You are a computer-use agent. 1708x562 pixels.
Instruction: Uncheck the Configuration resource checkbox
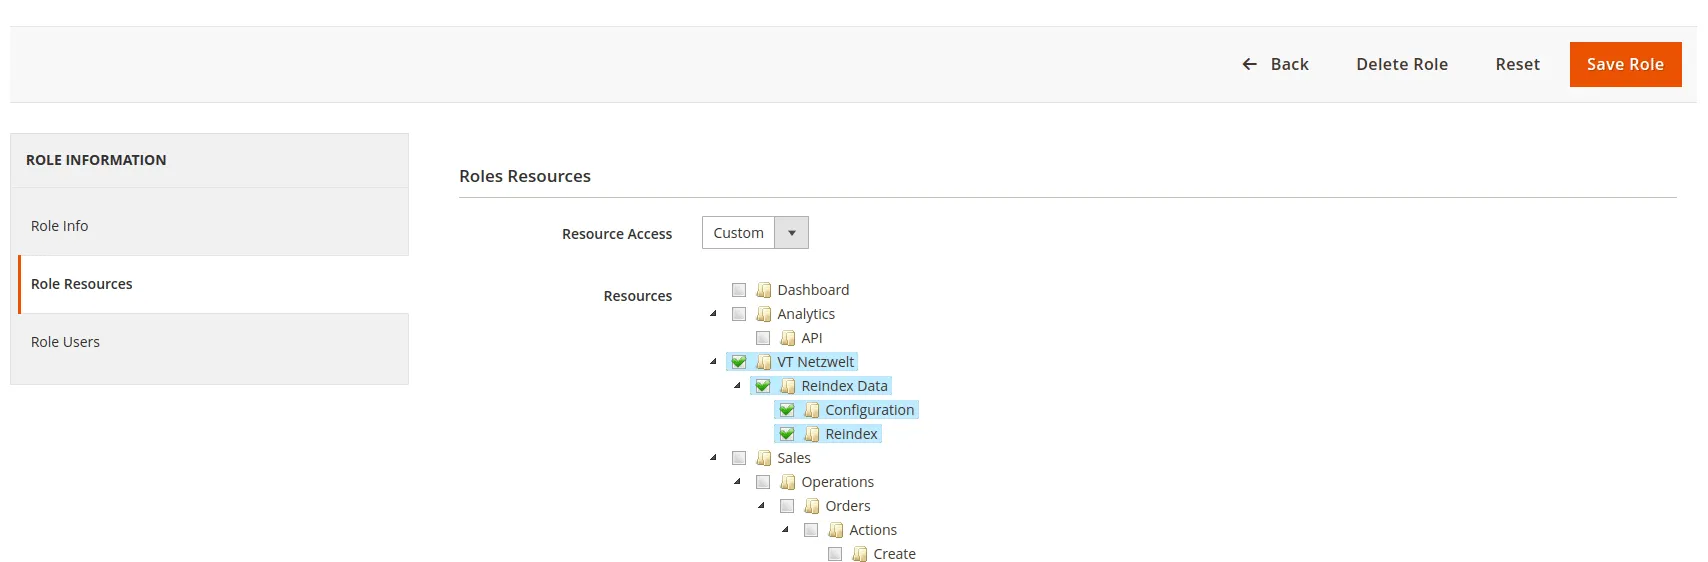pos(787,410)
